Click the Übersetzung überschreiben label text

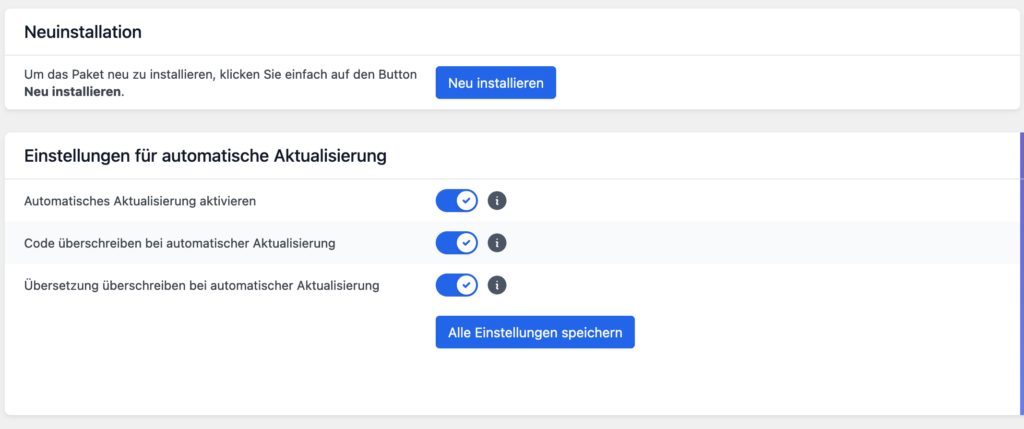[201, 286]
